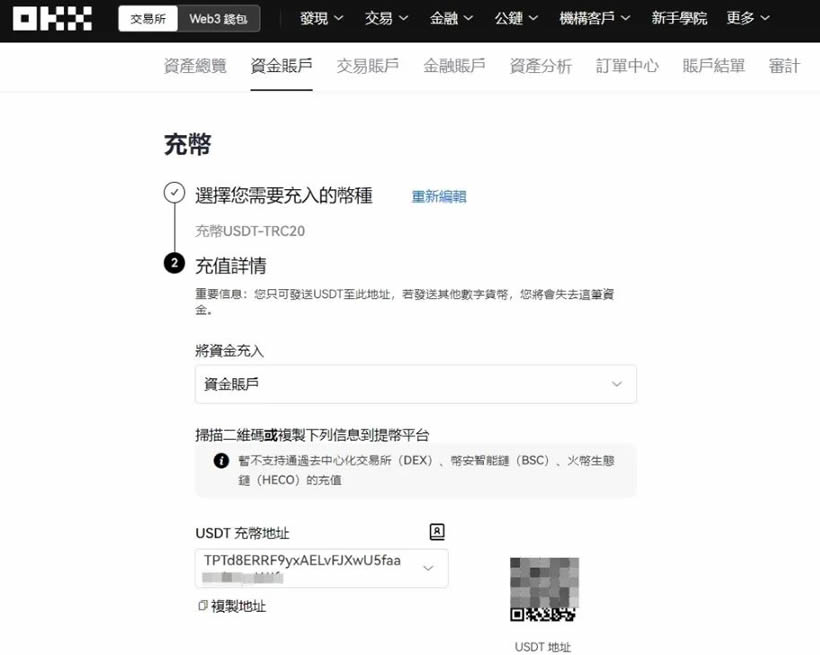Click the info icon in the warning box
The width and height of the screenshot is (820, 655).
click(x=219, y=460)
